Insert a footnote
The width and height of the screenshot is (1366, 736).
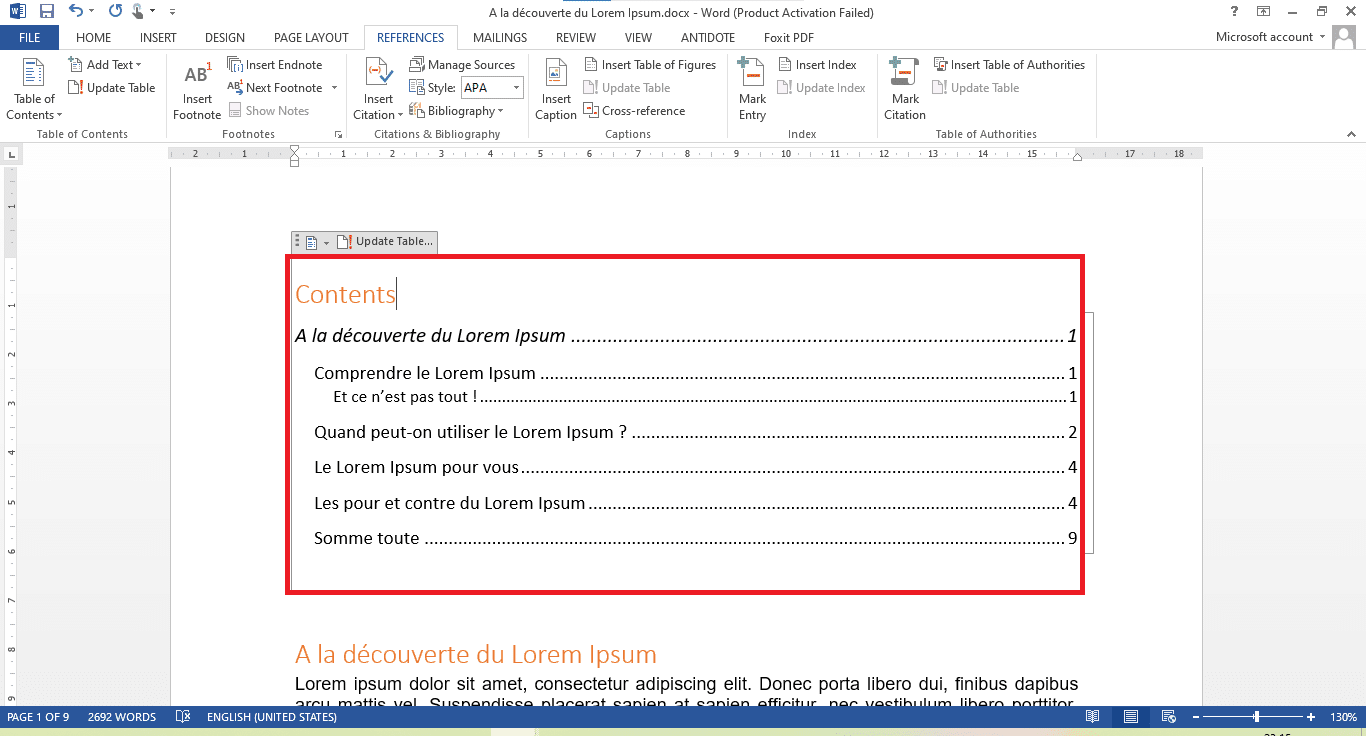(197, 89)
